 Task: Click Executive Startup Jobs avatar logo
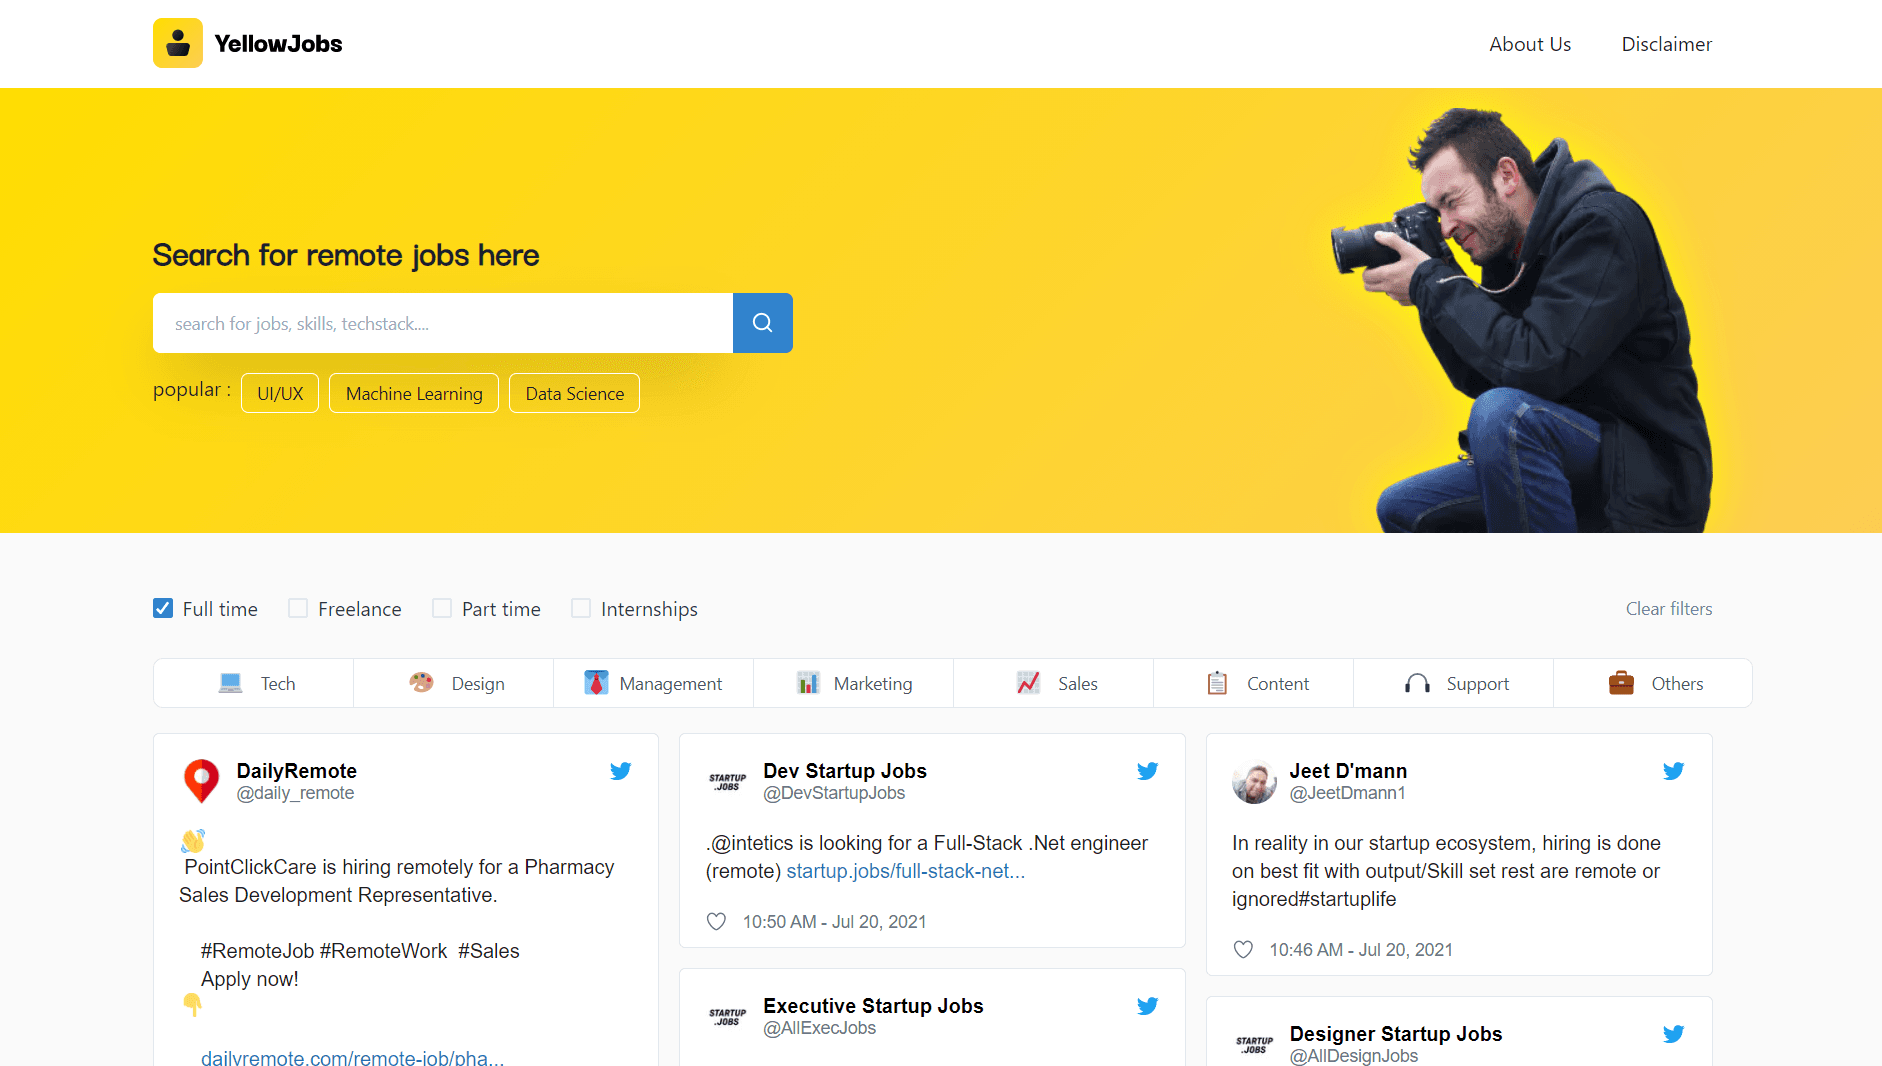(728, 1017)
